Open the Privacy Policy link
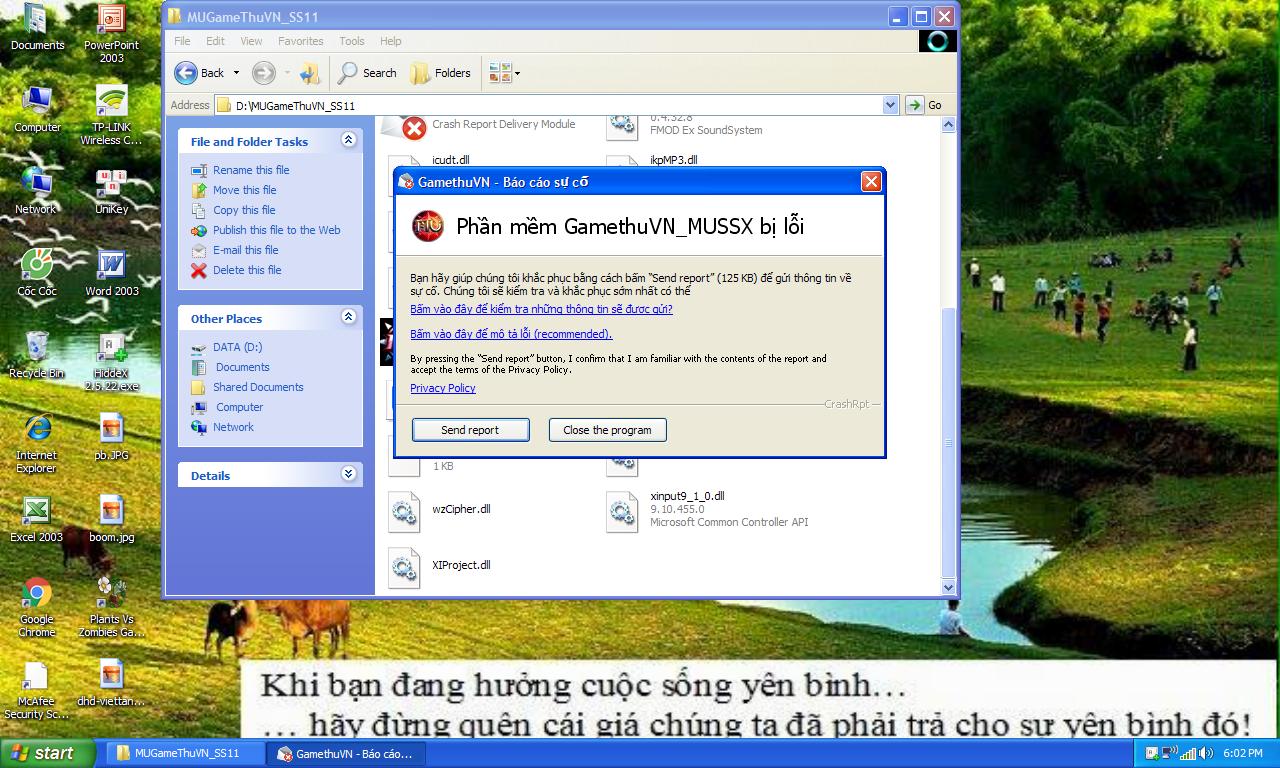Viewport: 1280px width, 768px height. [442, 388]
